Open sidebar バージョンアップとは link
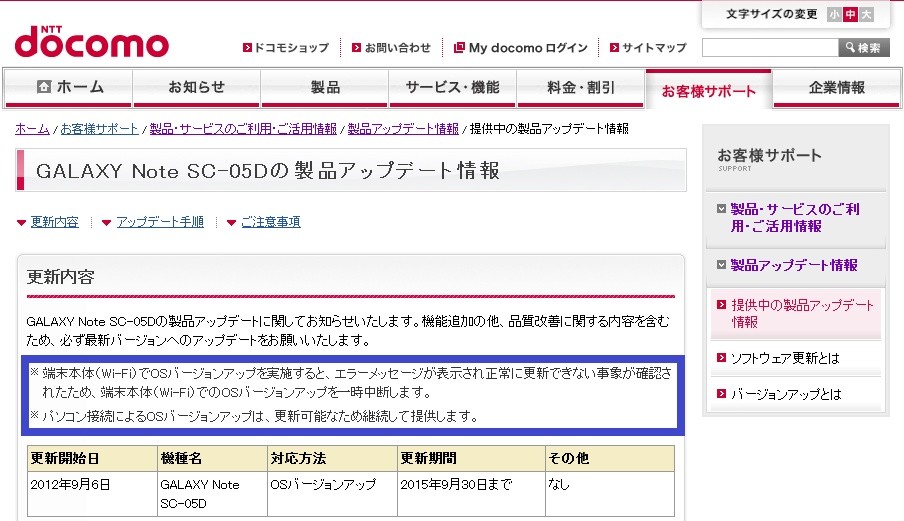Image resolution: width=904 pixels, height=521 pixels. (x=786, y=394)
